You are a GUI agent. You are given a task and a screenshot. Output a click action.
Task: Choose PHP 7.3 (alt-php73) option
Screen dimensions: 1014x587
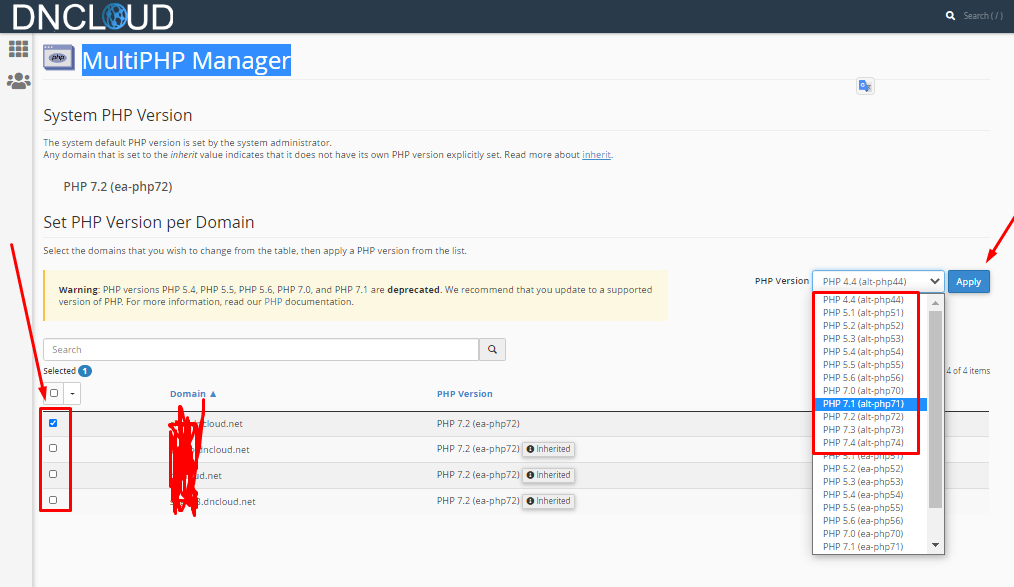click(x=863, y=429)
